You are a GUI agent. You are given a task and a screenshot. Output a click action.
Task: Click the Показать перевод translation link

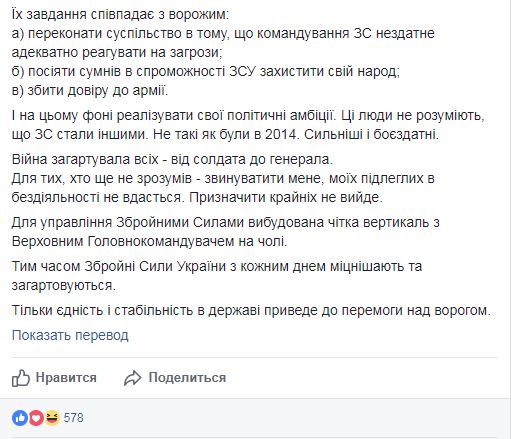tap(70, 335)
